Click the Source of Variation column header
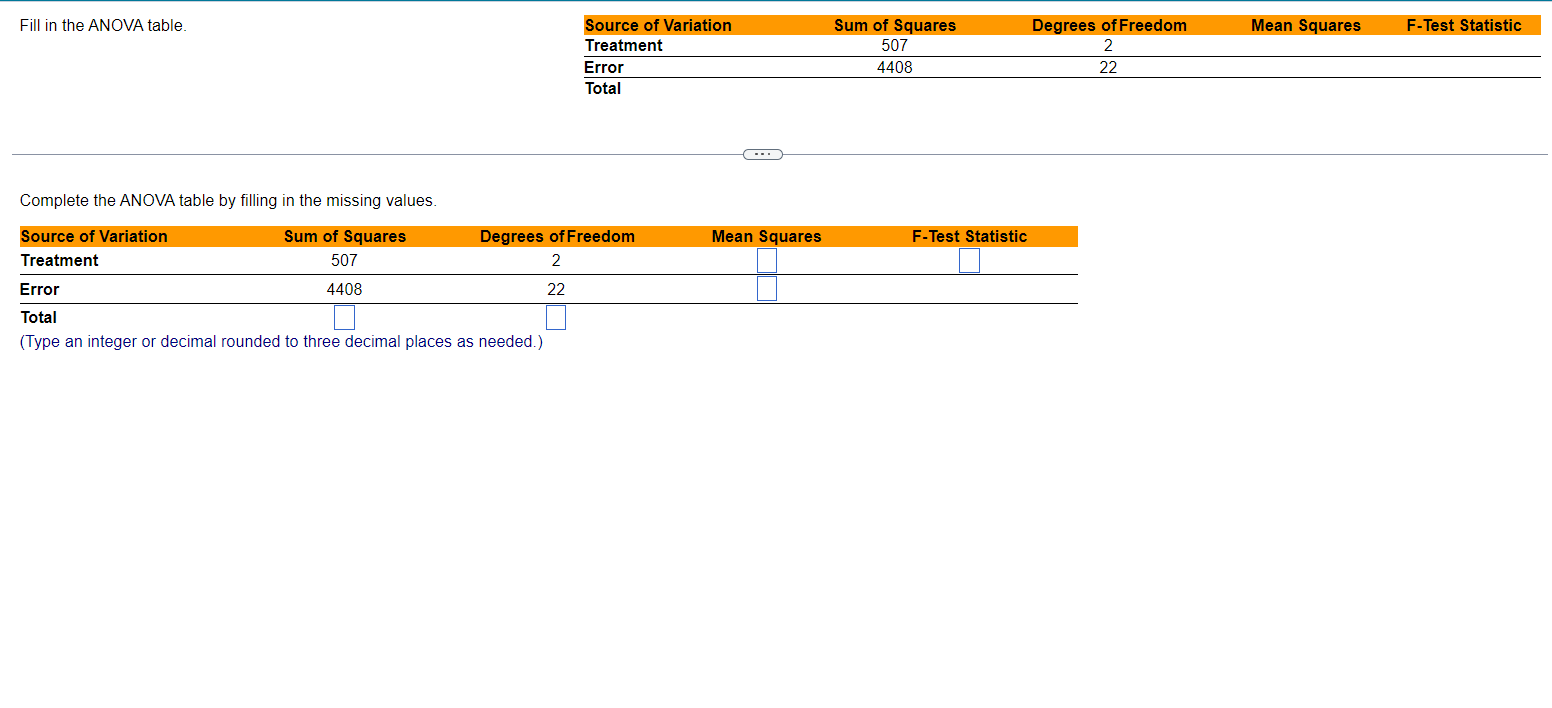Screen dimensions: 1552x708 [x=94, y=236]
